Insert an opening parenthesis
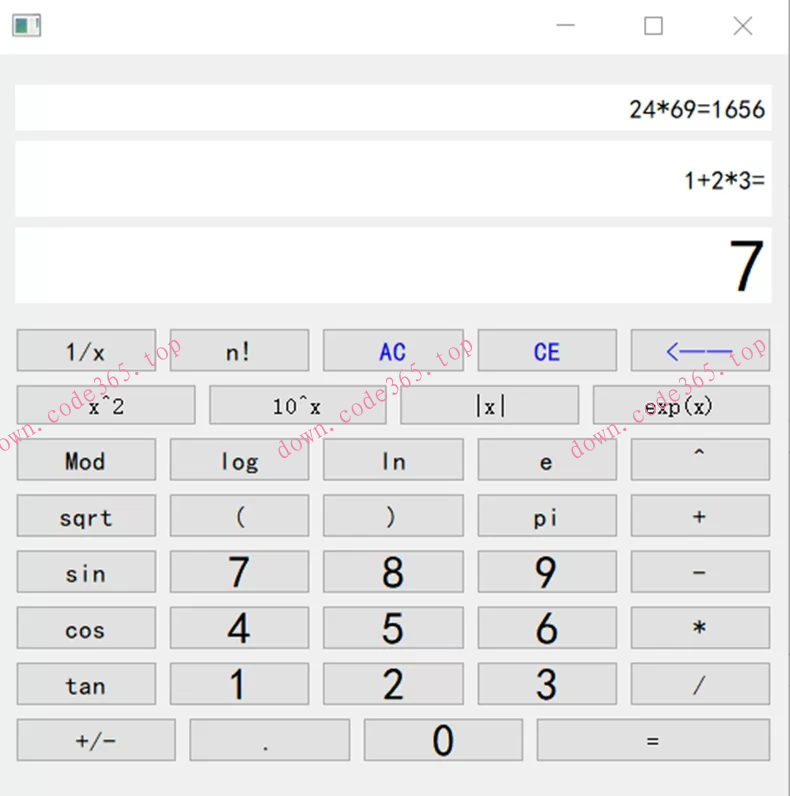 [239, 516]
